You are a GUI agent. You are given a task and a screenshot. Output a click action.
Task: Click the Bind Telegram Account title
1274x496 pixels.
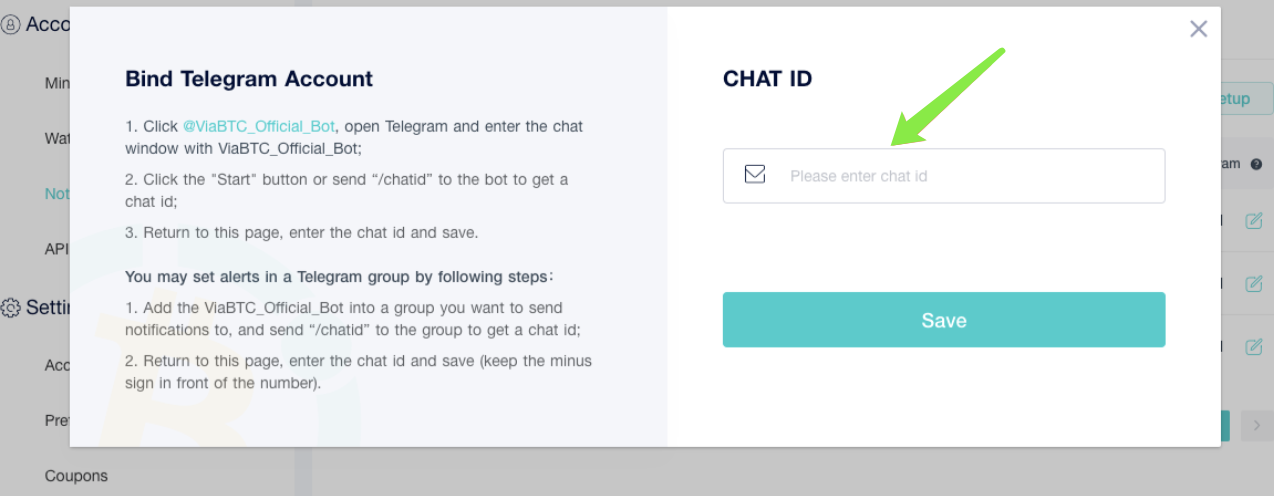pos(249,79)
